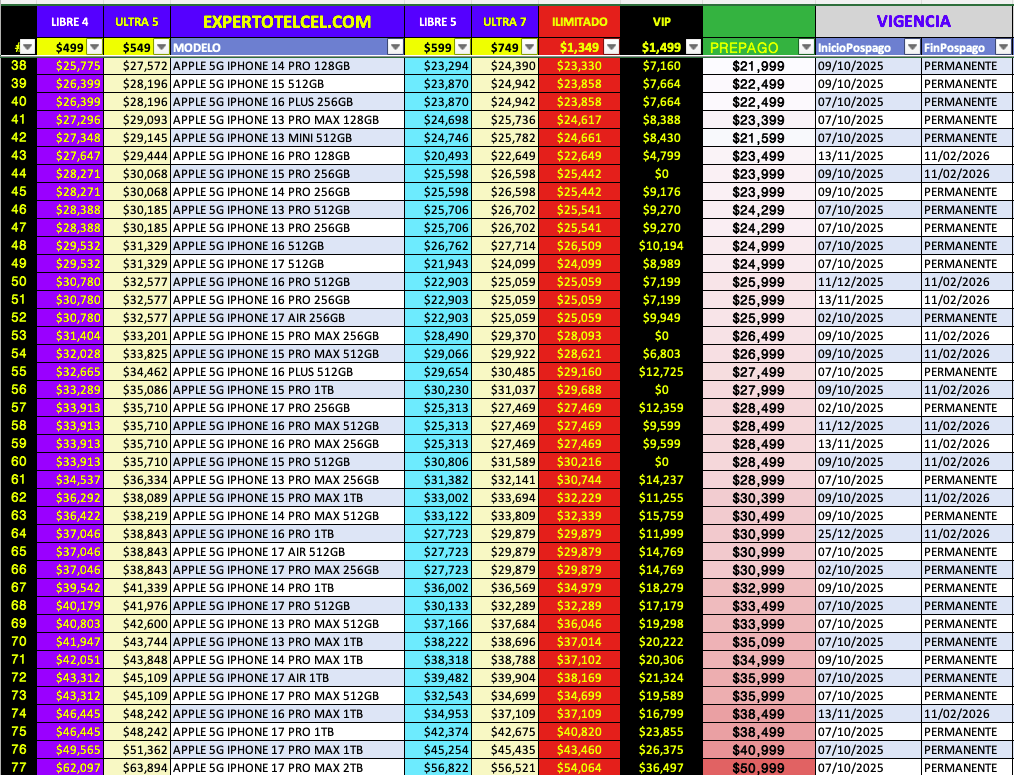The width and height of the screenshot is (1014, 775).
Task: Open the $499 Libre 4 filter dropdown
Action: (93, 47)
